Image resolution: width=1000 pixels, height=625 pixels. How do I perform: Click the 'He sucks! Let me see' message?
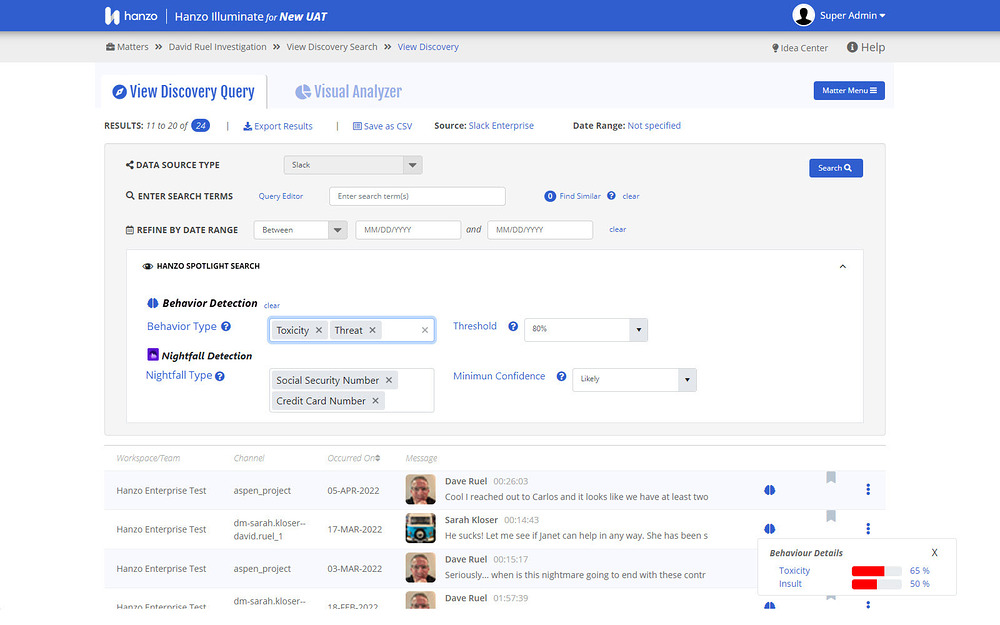coord(577,536)
